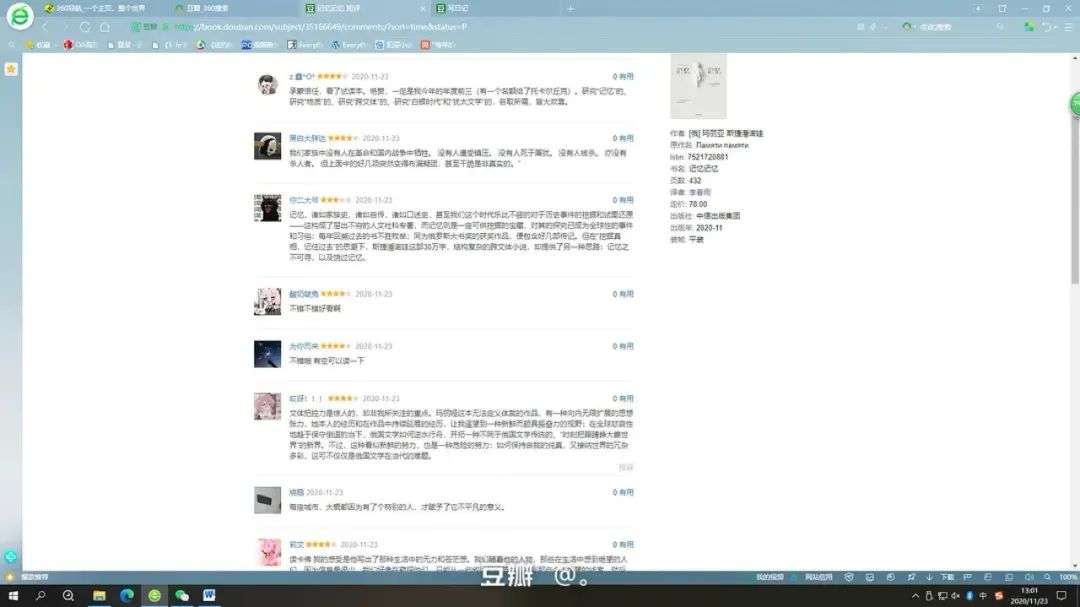Open the orange-icon bookmark at bar end
The height and width of the screenshot is (607, 1080).
click(x=438, y=45)
